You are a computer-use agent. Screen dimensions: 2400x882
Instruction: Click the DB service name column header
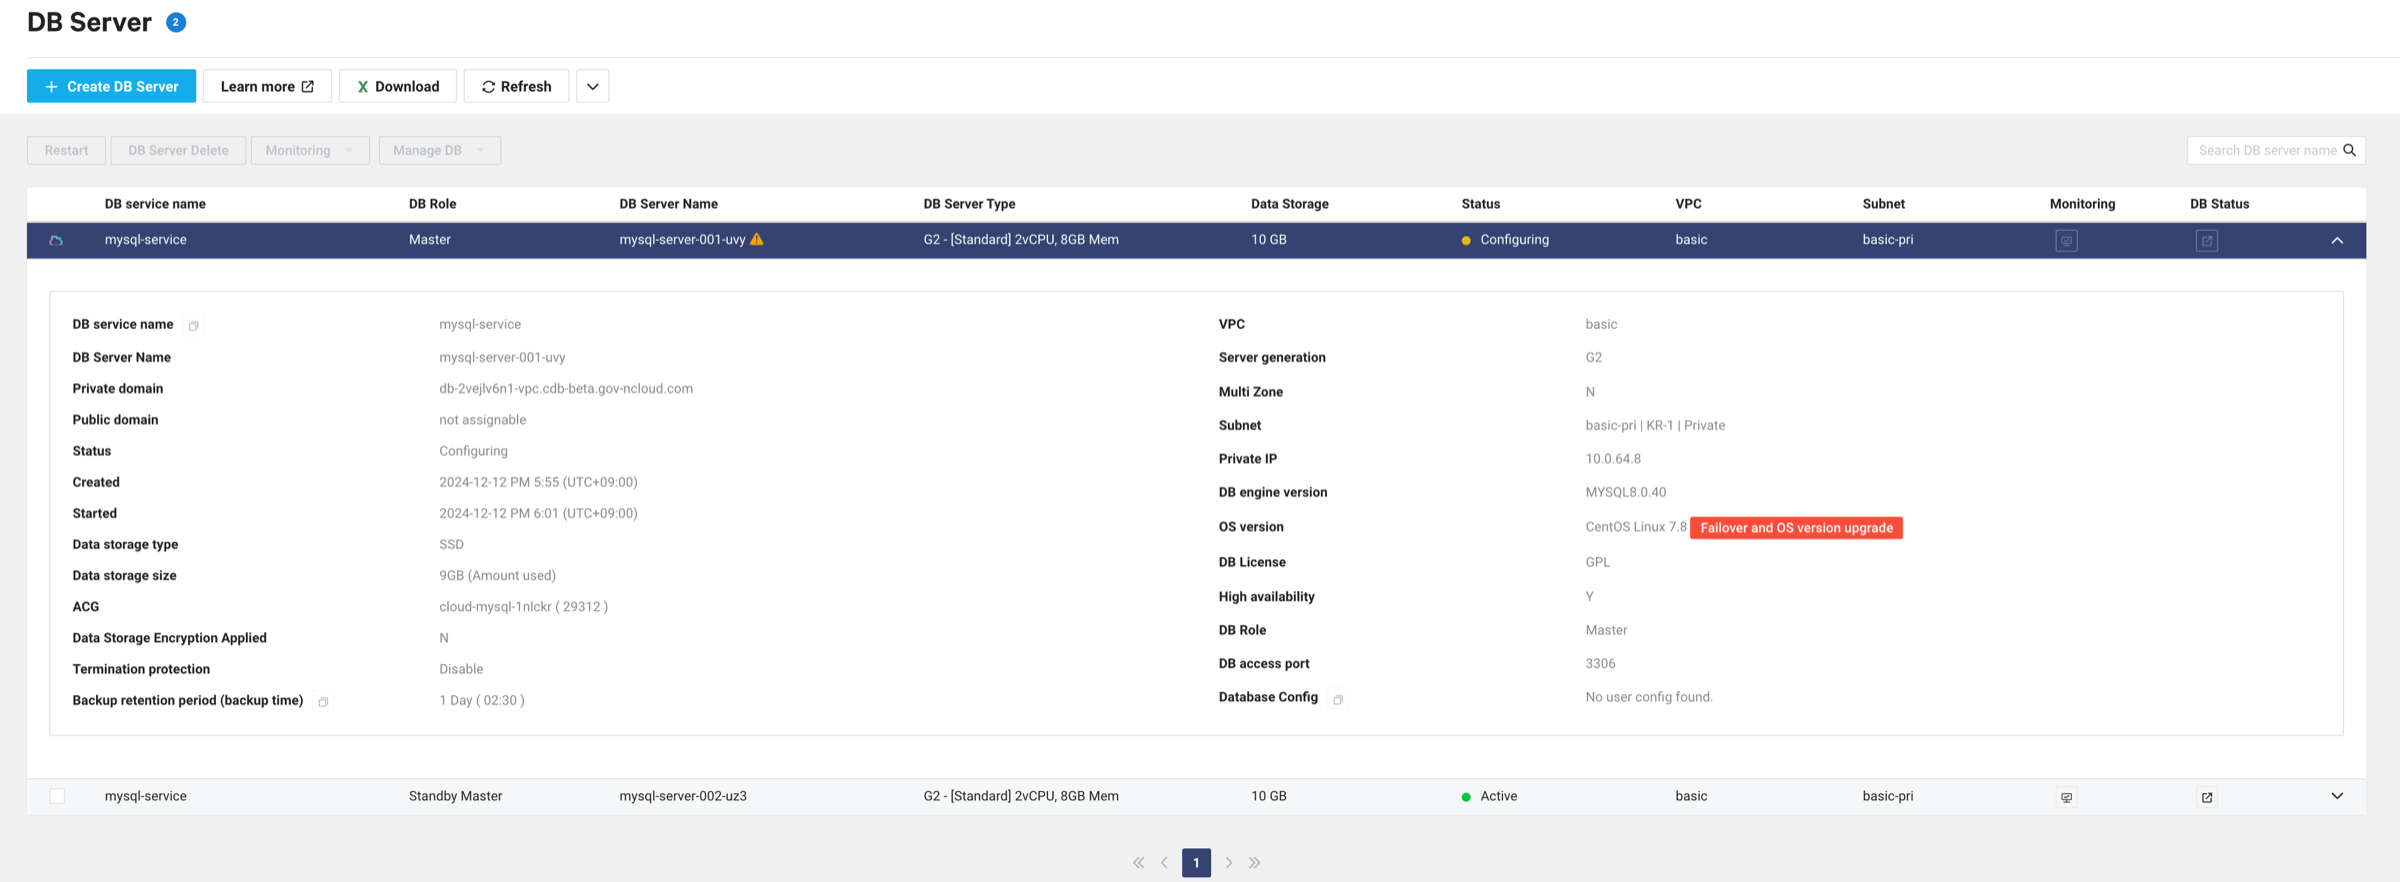click(x=155, y=204)
